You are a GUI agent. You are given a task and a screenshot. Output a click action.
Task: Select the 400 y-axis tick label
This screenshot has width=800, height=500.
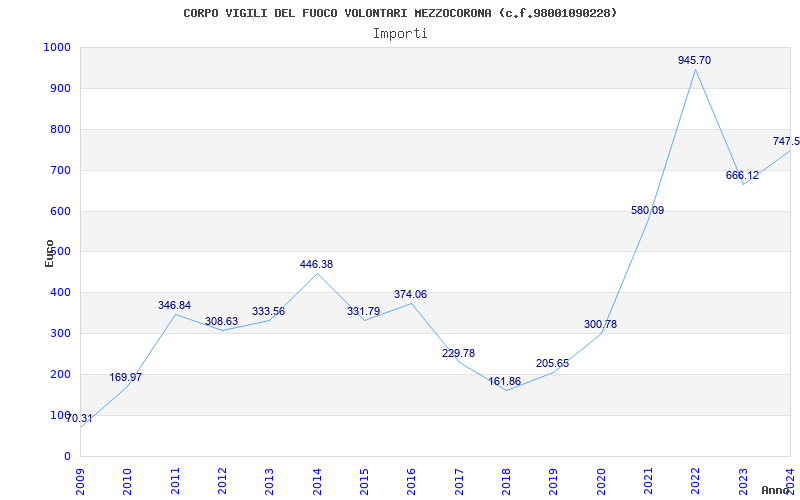click(60, 293)
